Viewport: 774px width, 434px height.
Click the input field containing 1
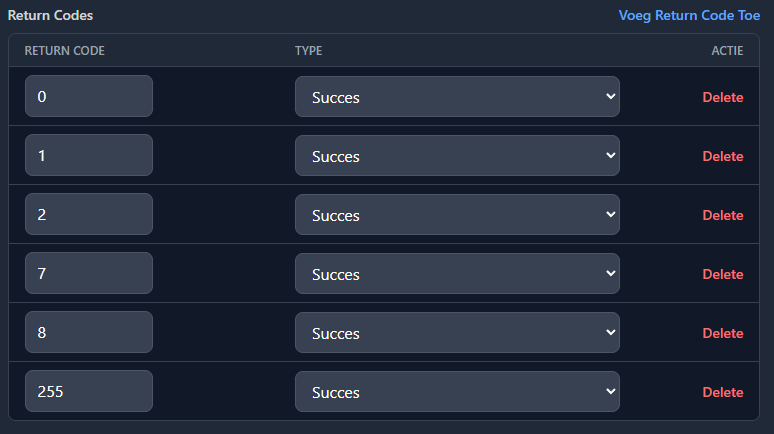tap(89, 156)
